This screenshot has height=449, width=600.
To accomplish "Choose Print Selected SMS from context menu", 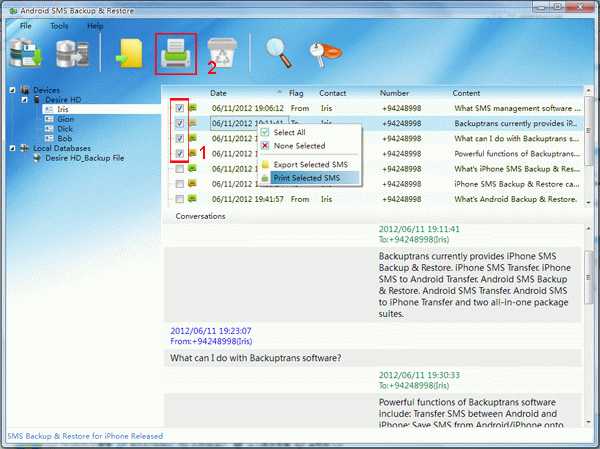I will (x=304, y=177).
